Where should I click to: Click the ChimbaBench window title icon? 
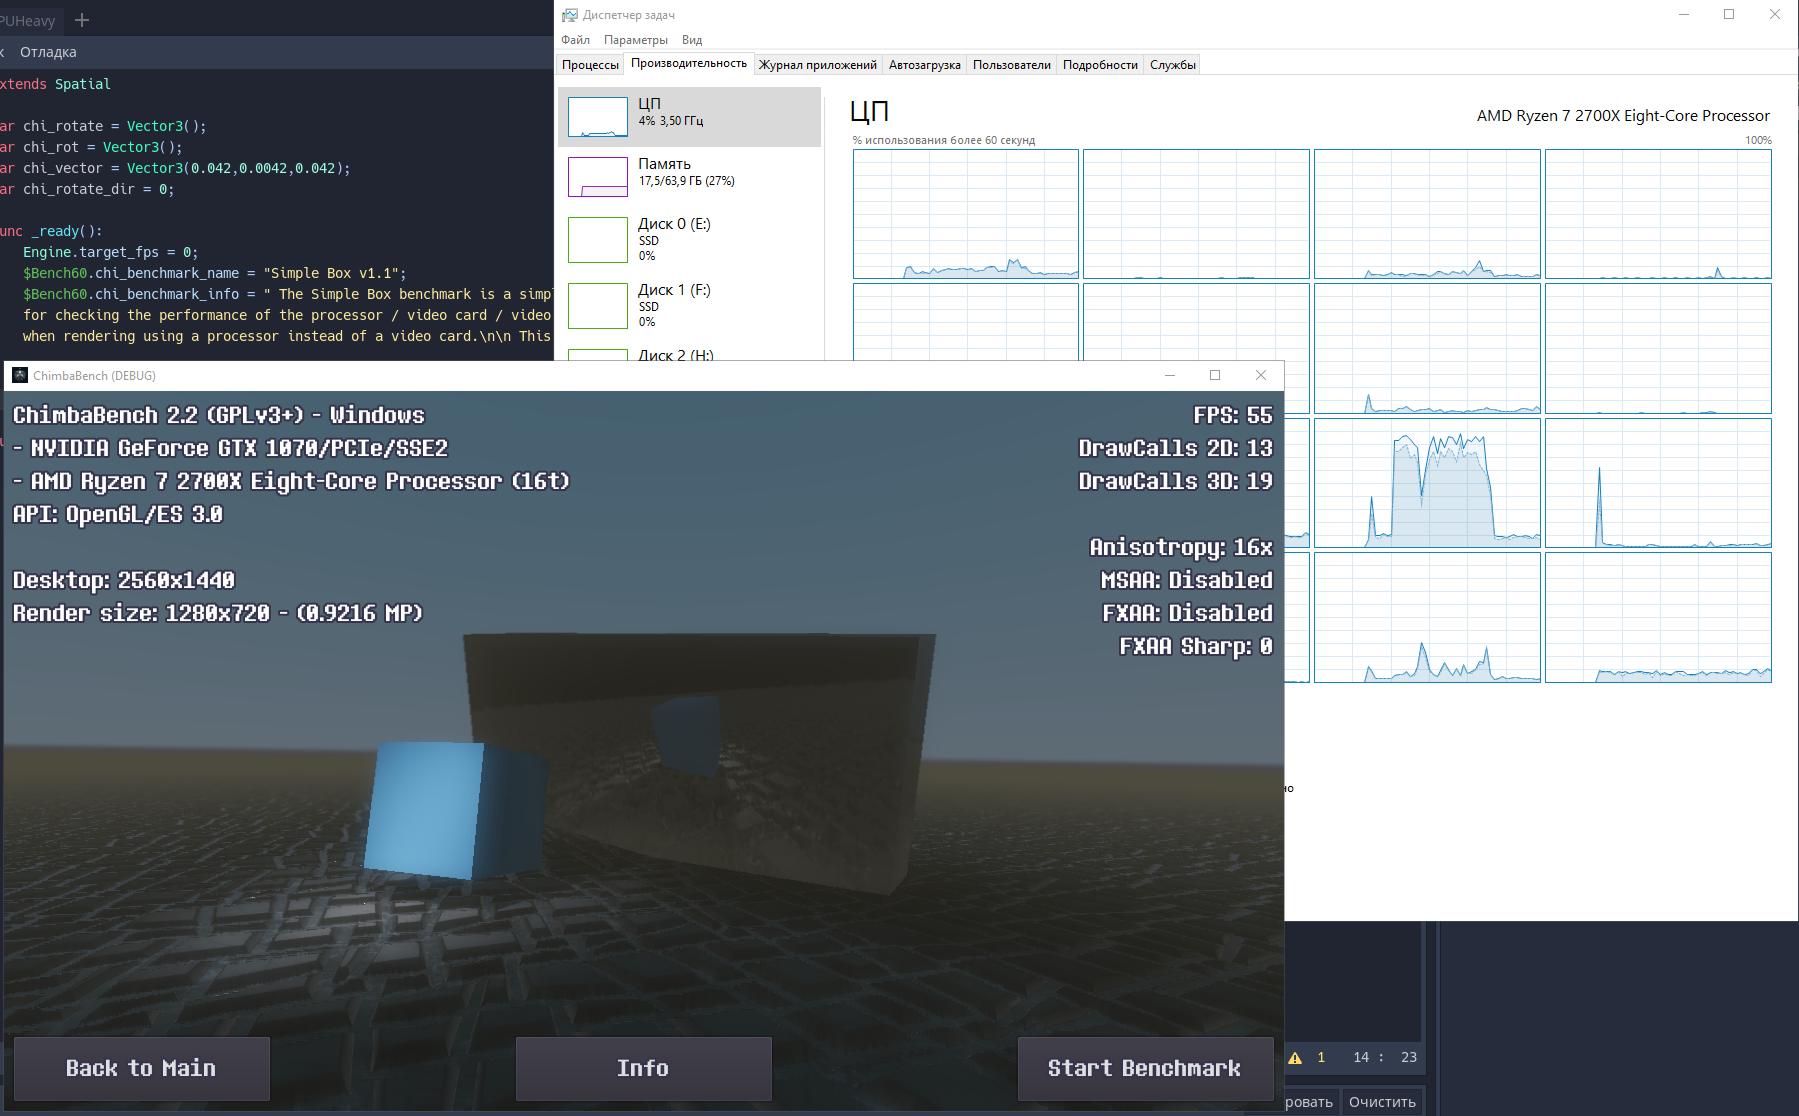tap(20, 375)
